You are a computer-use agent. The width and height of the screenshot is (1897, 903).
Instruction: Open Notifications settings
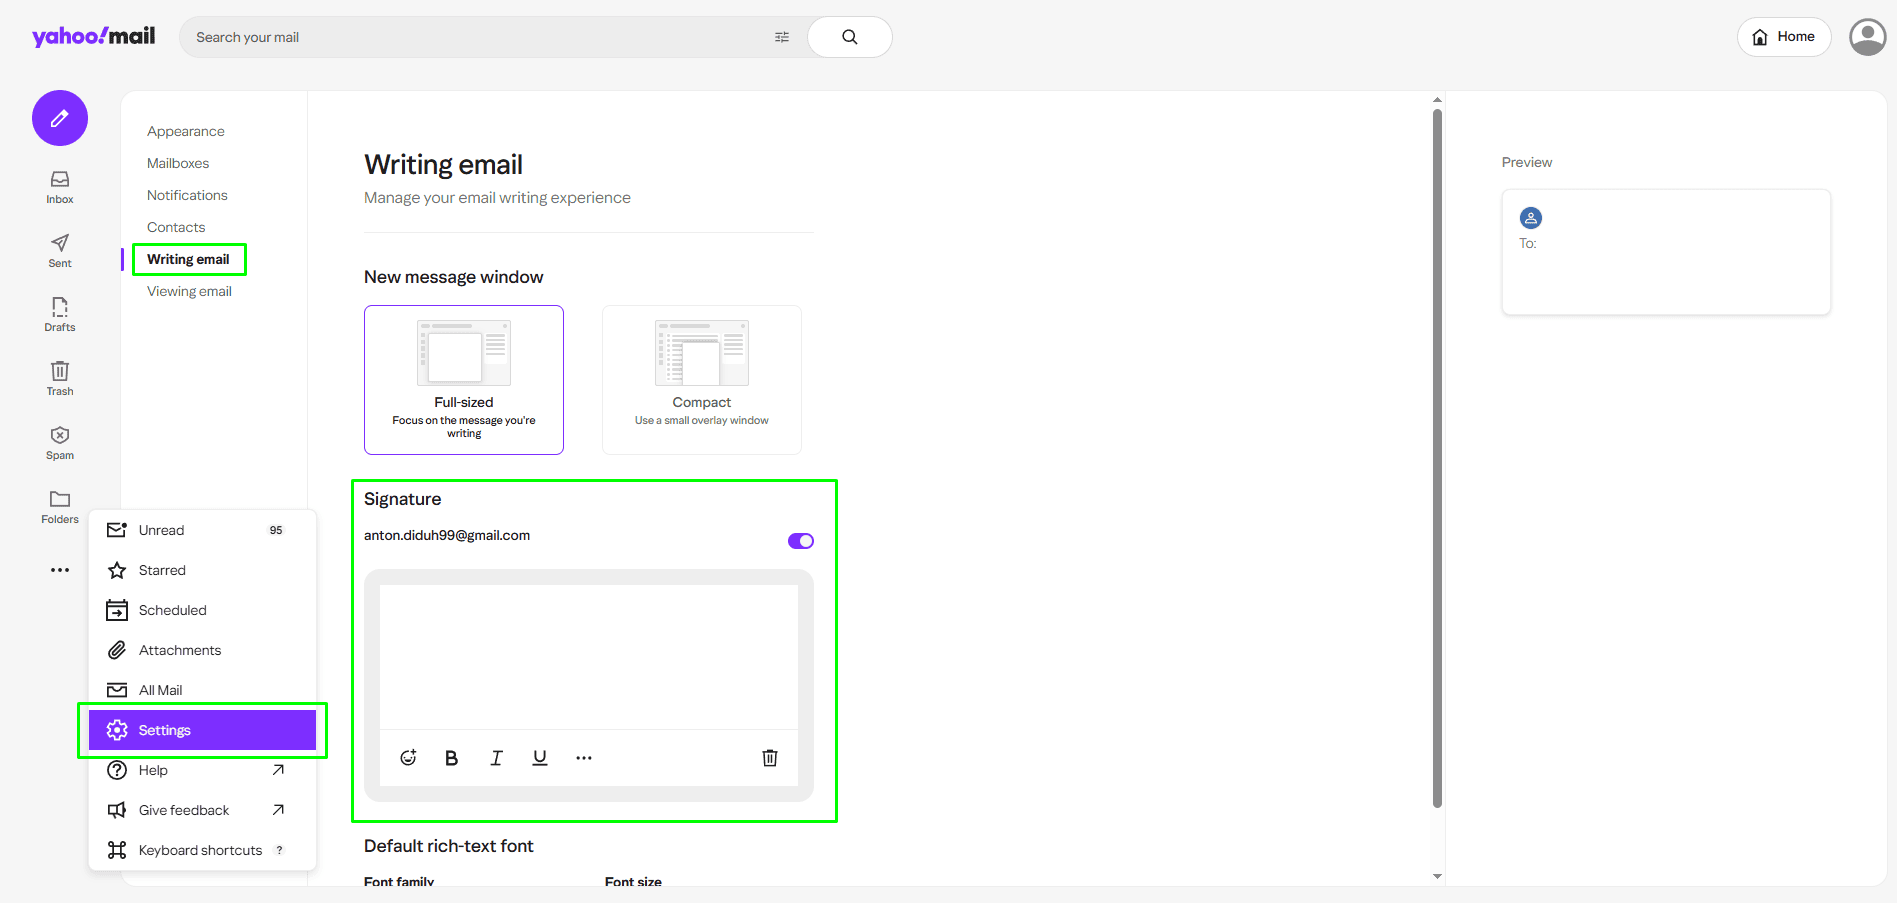187,195
